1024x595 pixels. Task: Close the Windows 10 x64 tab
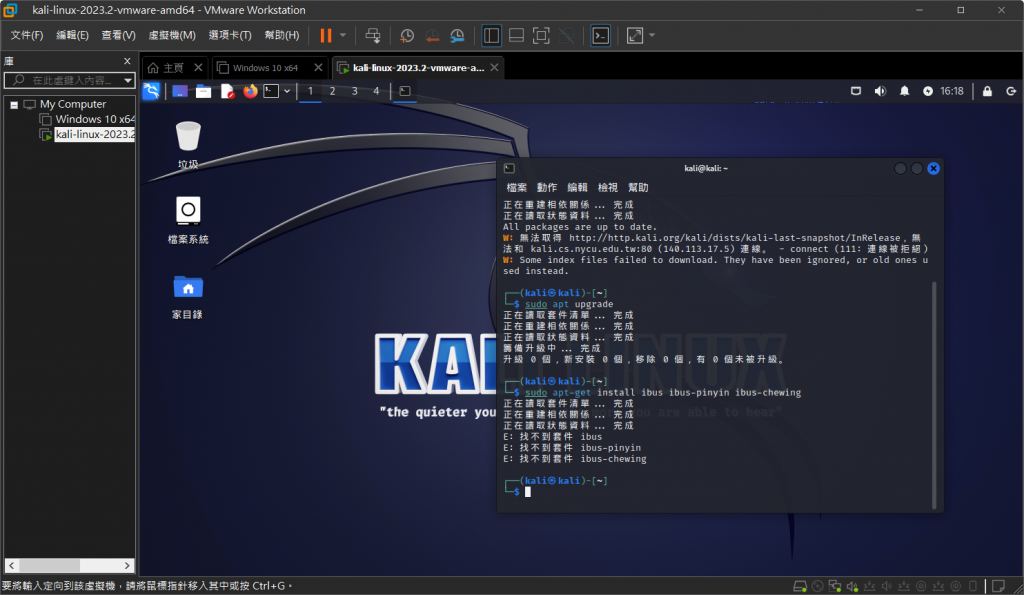(x=318, y=67)
